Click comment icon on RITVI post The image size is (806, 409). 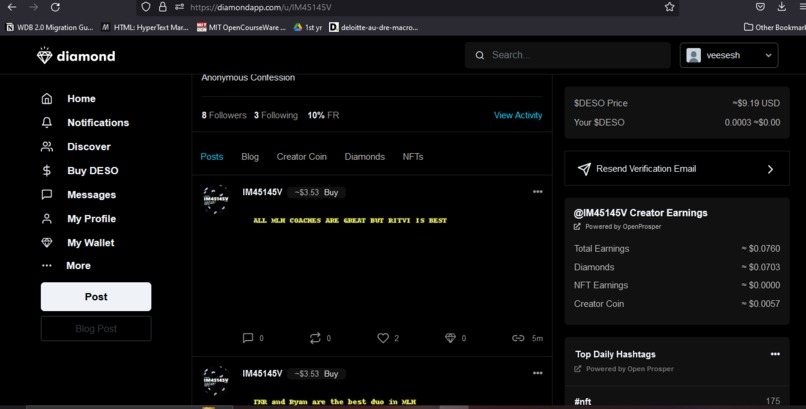(x=248, y=338)
